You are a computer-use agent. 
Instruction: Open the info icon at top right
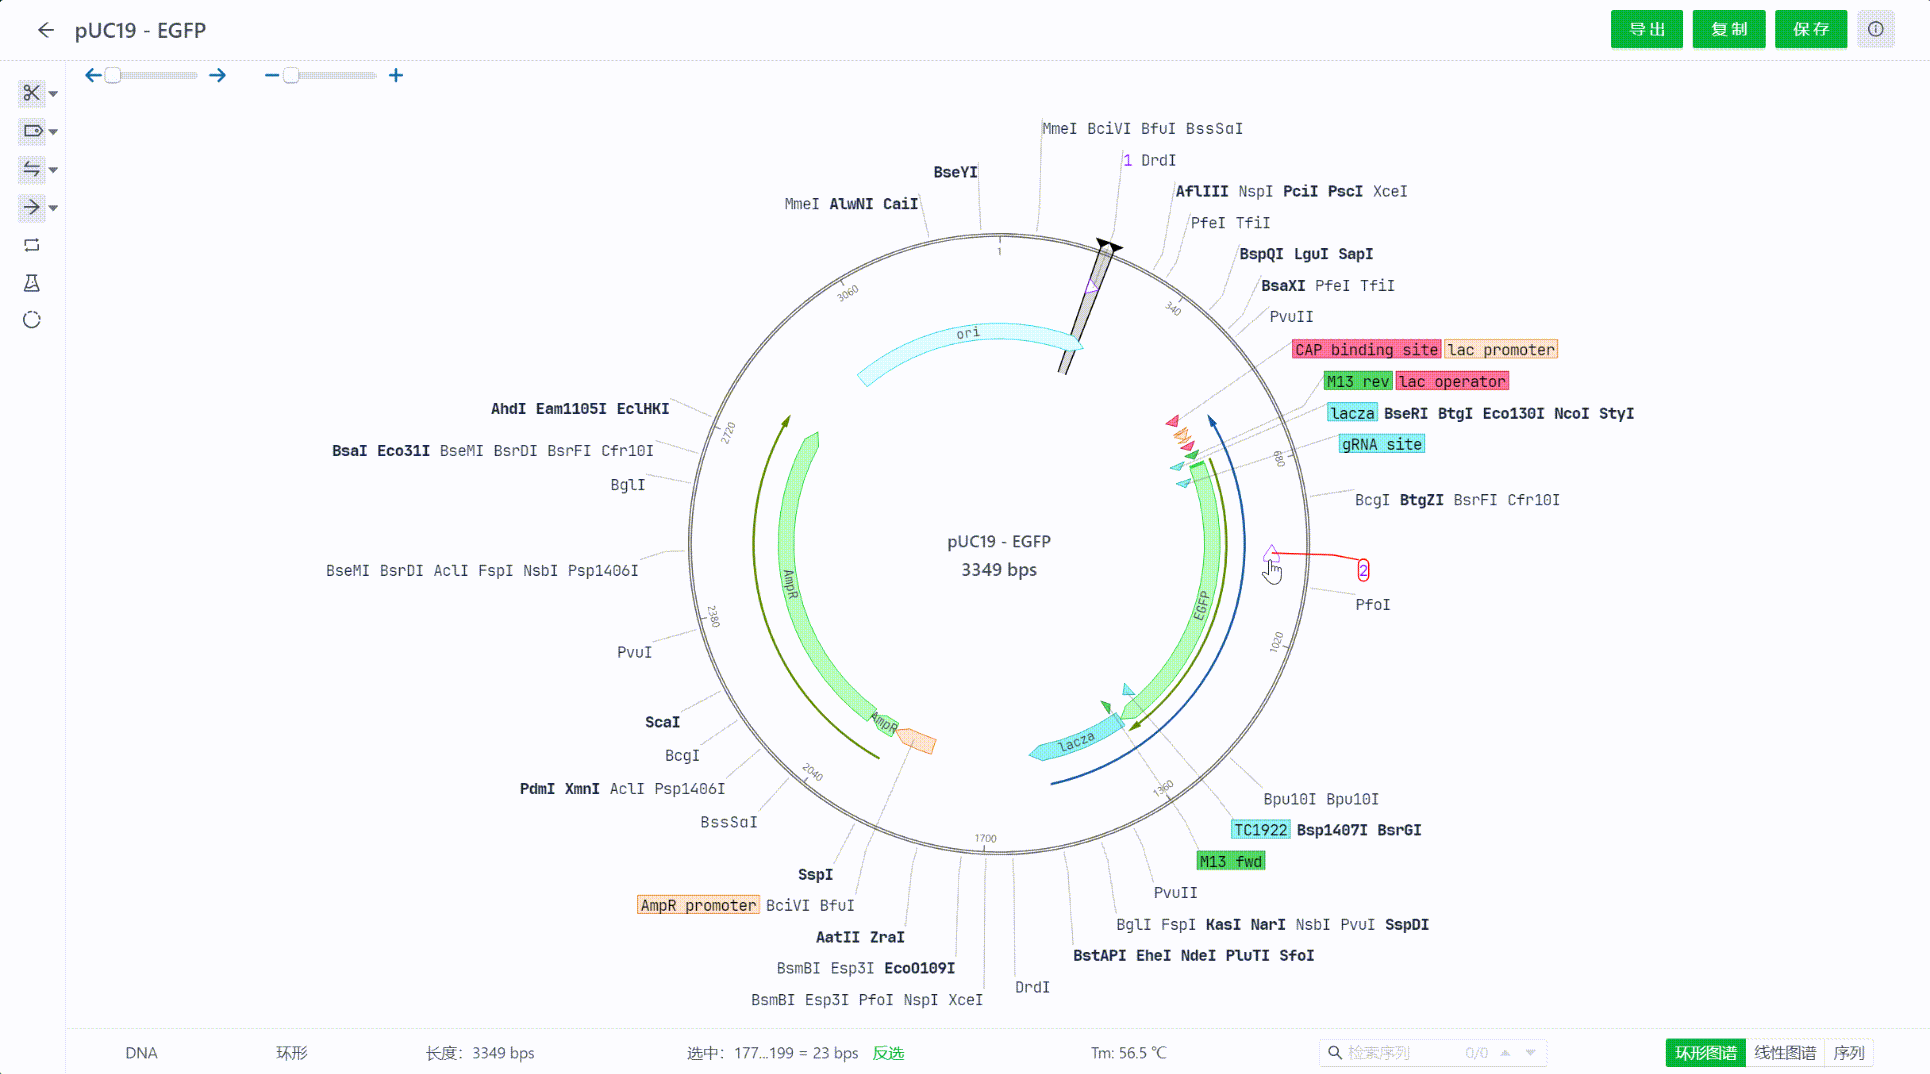click(1875, 29)
